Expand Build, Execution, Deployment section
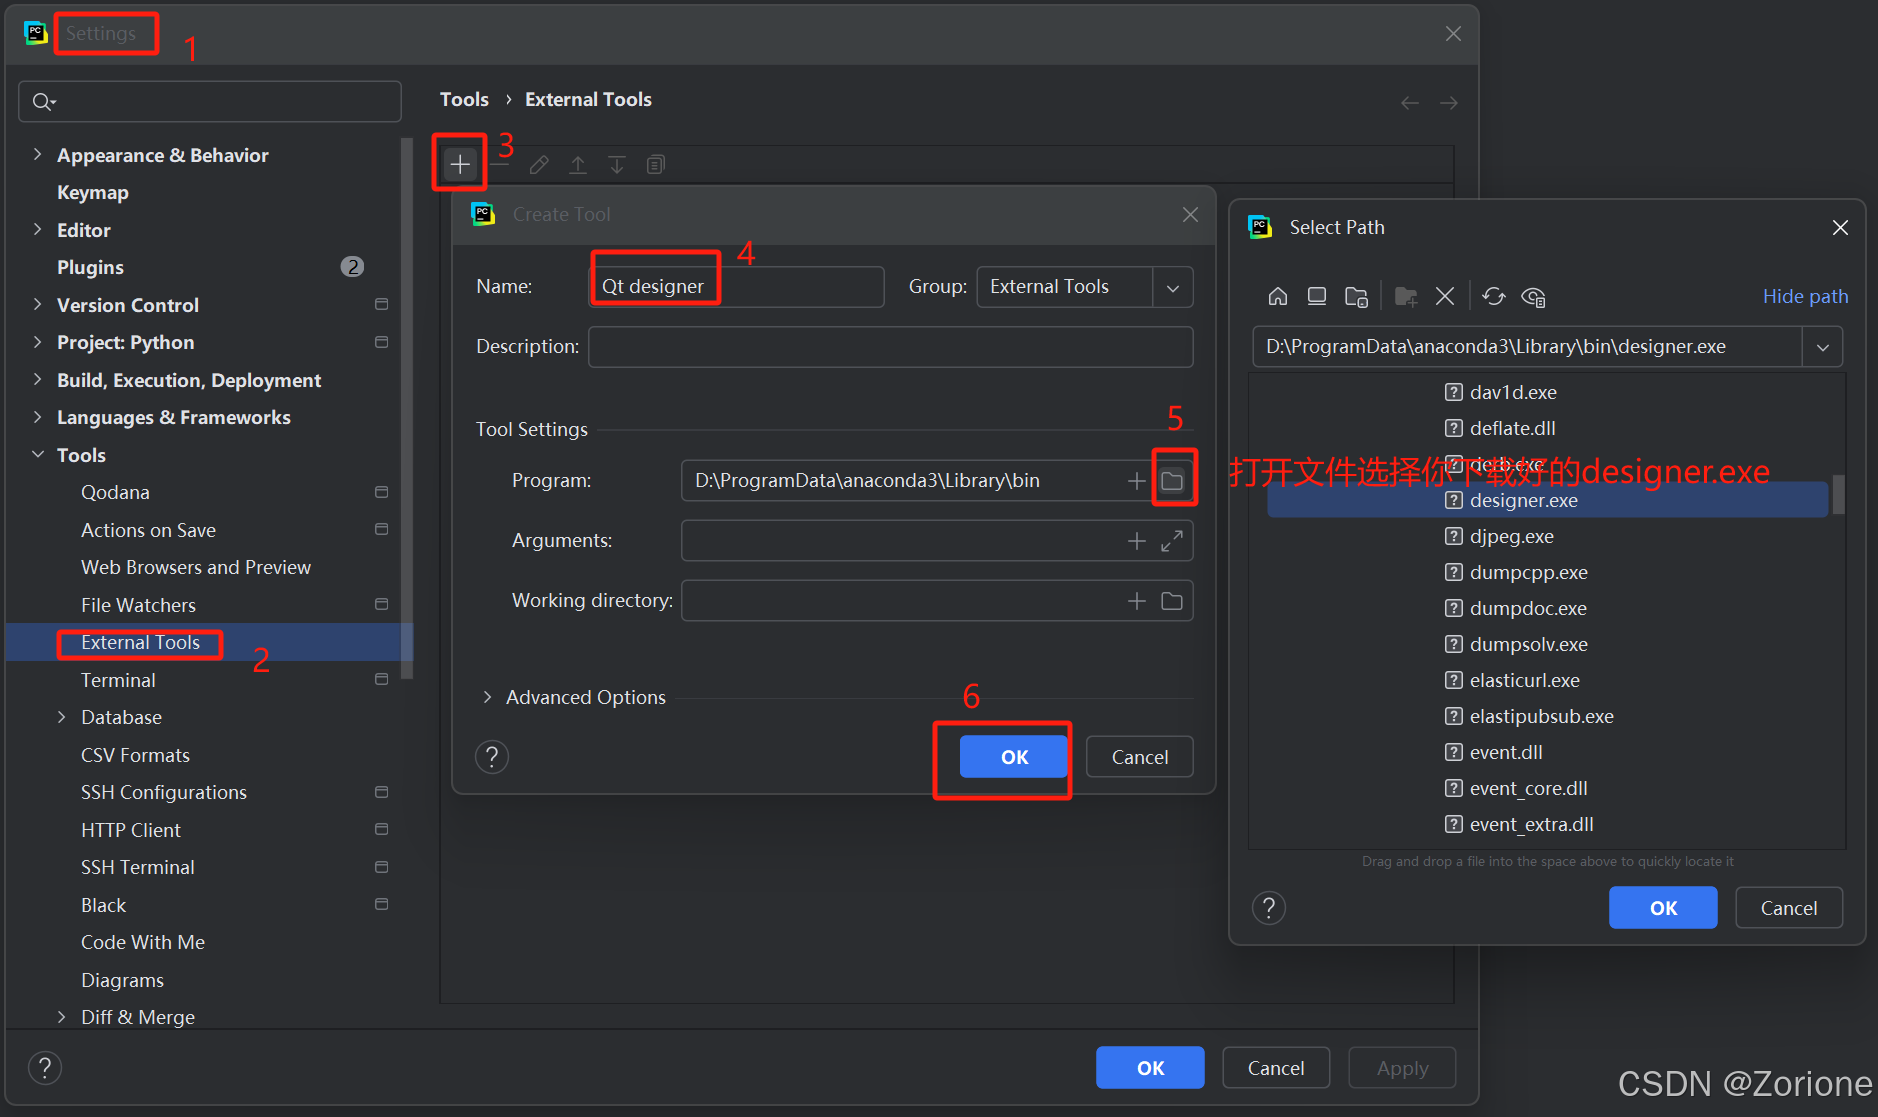Image resolution: width=1878 pixels, height=1117 pixels. 37,379
